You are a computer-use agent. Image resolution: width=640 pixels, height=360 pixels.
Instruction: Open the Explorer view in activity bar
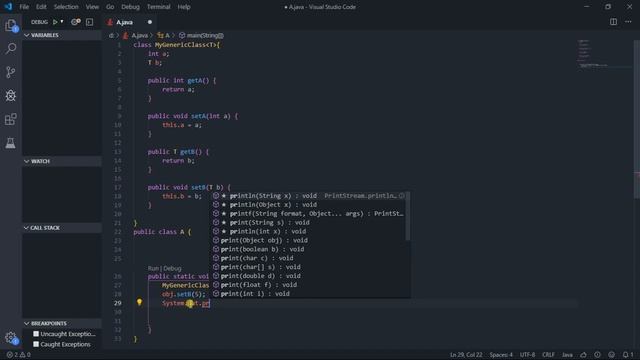pos(11,25)
